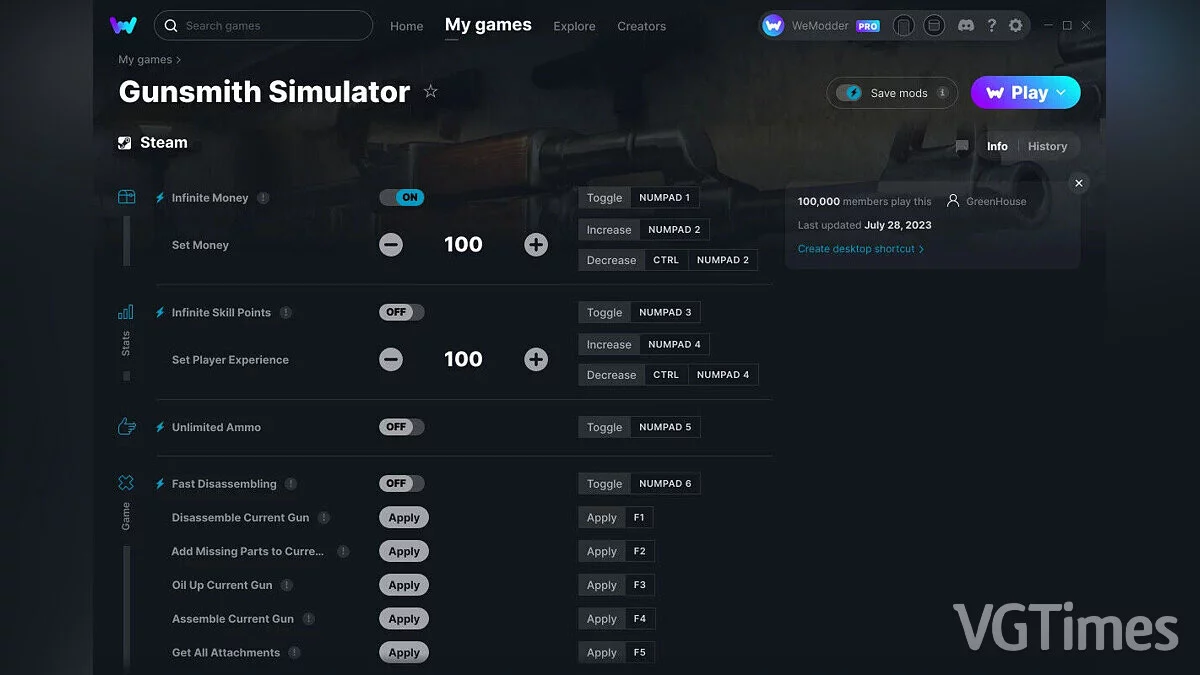Viewport: 1200px width, 675px height.
Task: Select the Info tab
Action: (x=997, y=146)
